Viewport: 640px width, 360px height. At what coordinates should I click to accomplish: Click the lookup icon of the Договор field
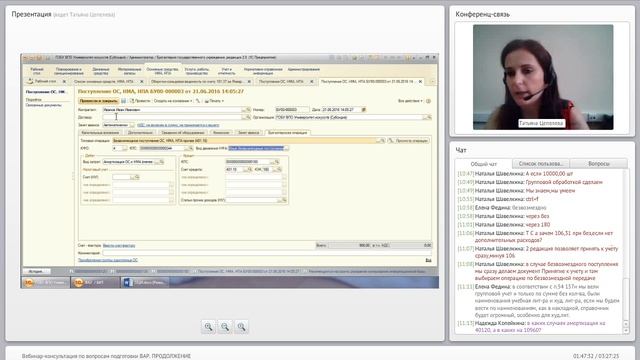tap(248, 117)
